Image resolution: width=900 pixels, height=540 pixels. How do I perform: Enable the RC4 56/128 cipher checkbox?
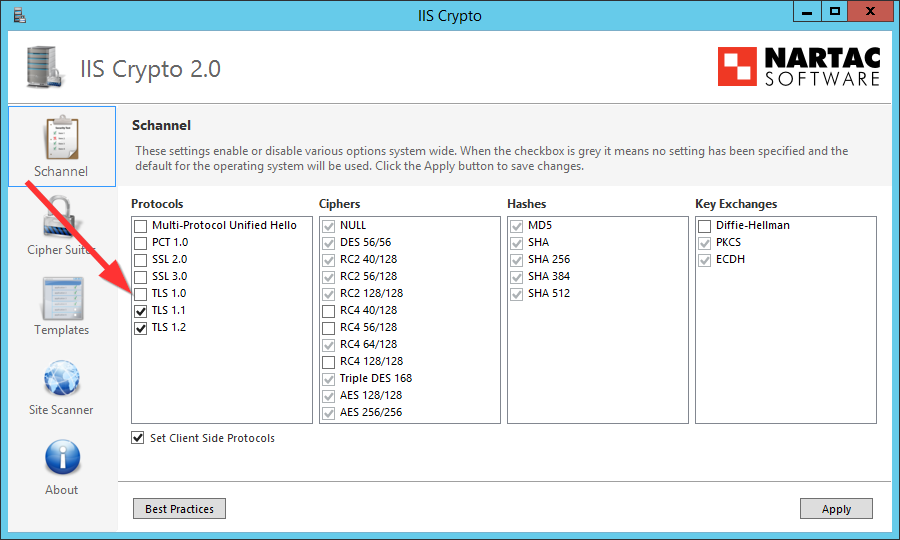328,328
